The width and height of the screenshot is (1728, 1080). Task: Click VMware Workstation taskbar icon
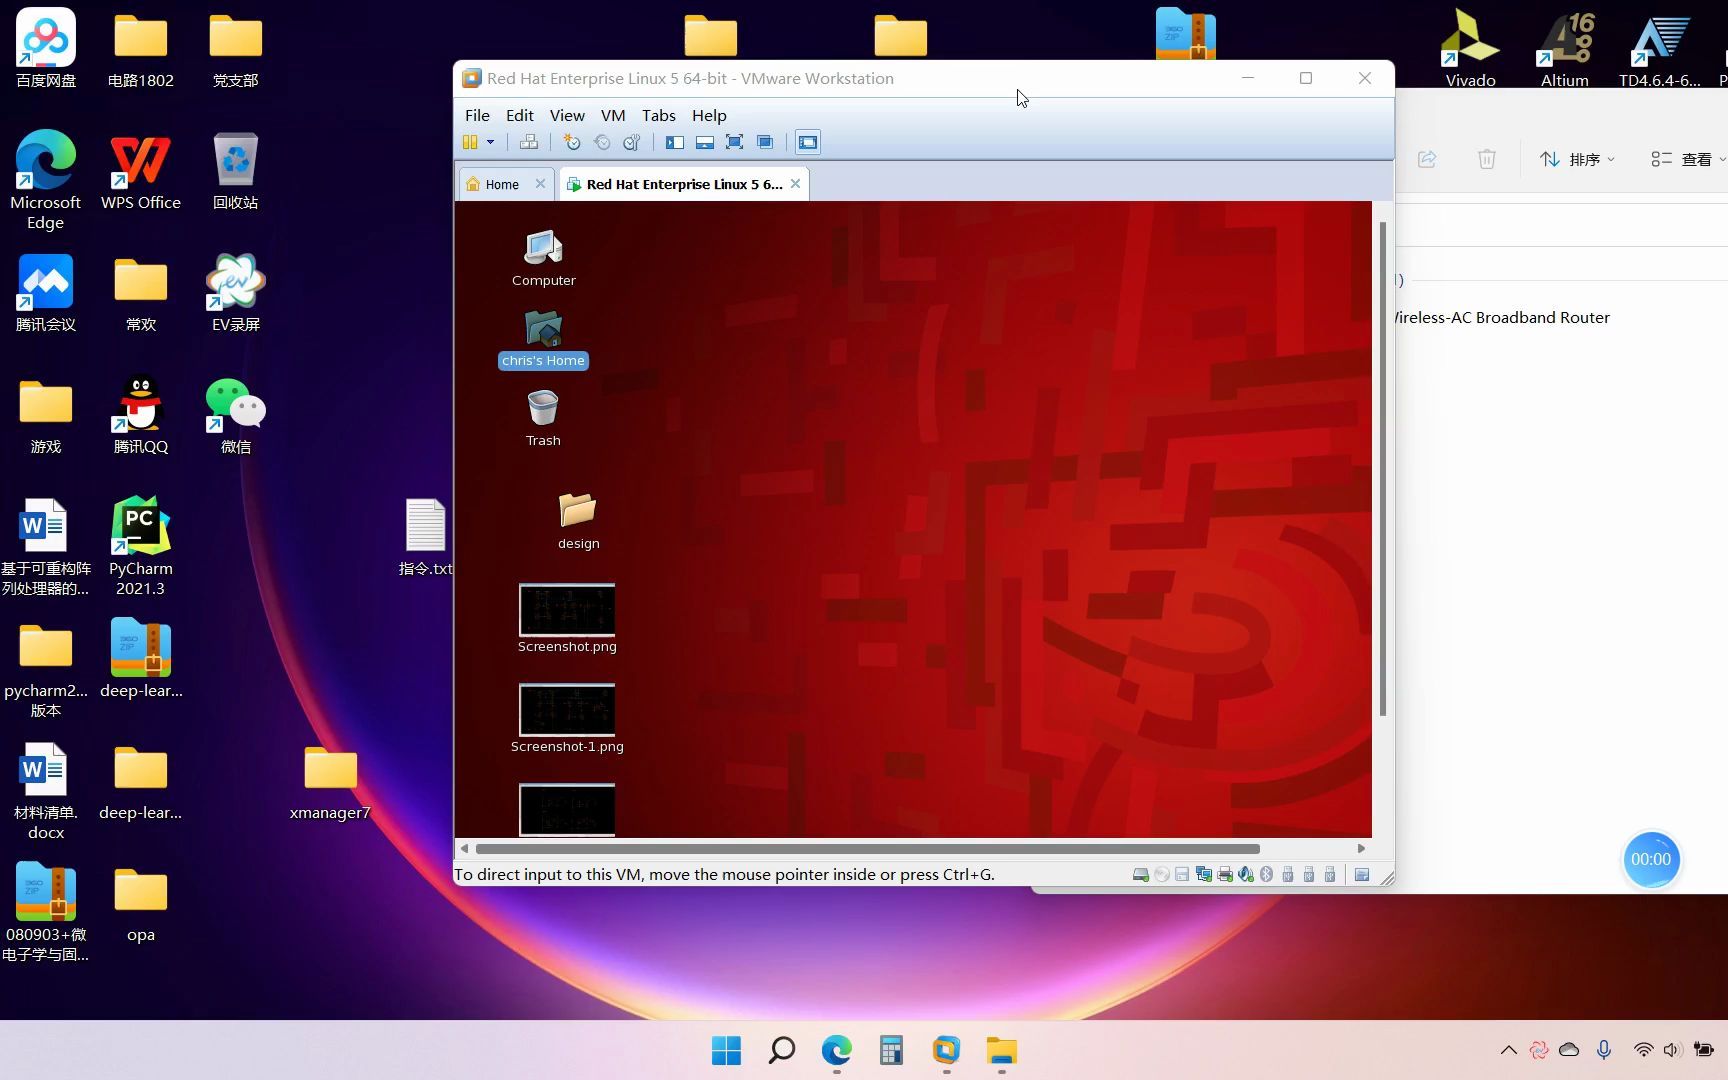(x=946, y=1051)
